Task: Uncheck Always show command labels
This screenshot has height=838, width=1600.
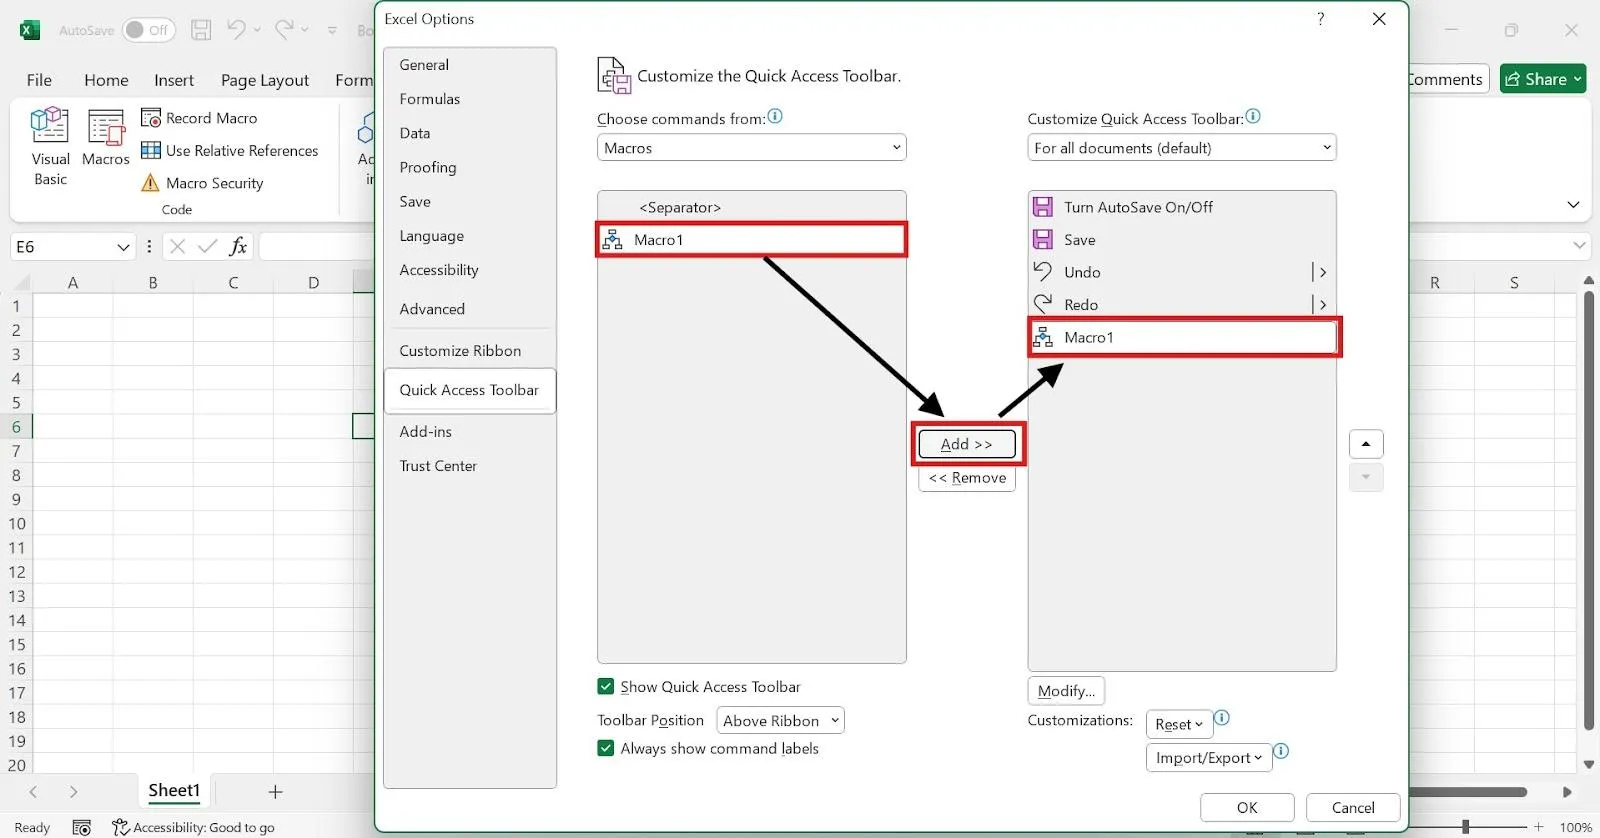Action: click(x=605, y=748)
